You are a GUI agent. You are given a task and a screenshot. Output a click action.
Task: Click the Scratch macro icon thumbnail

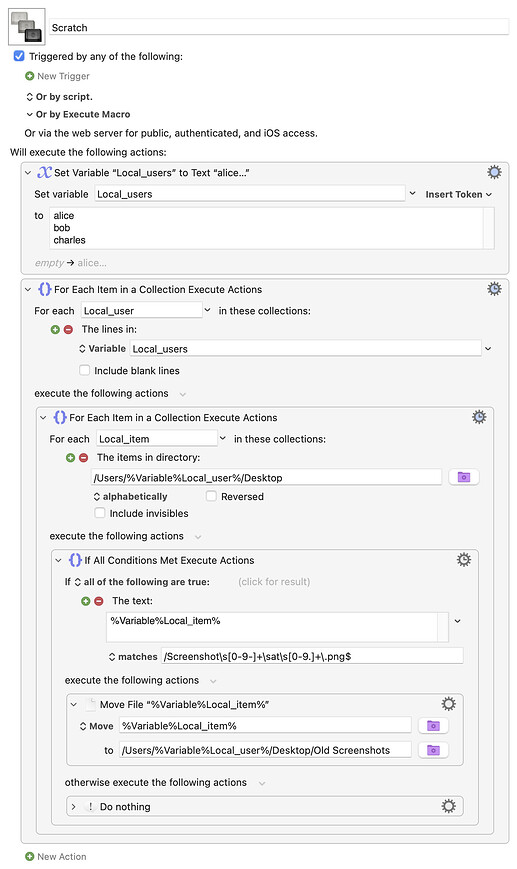(27, 27)
